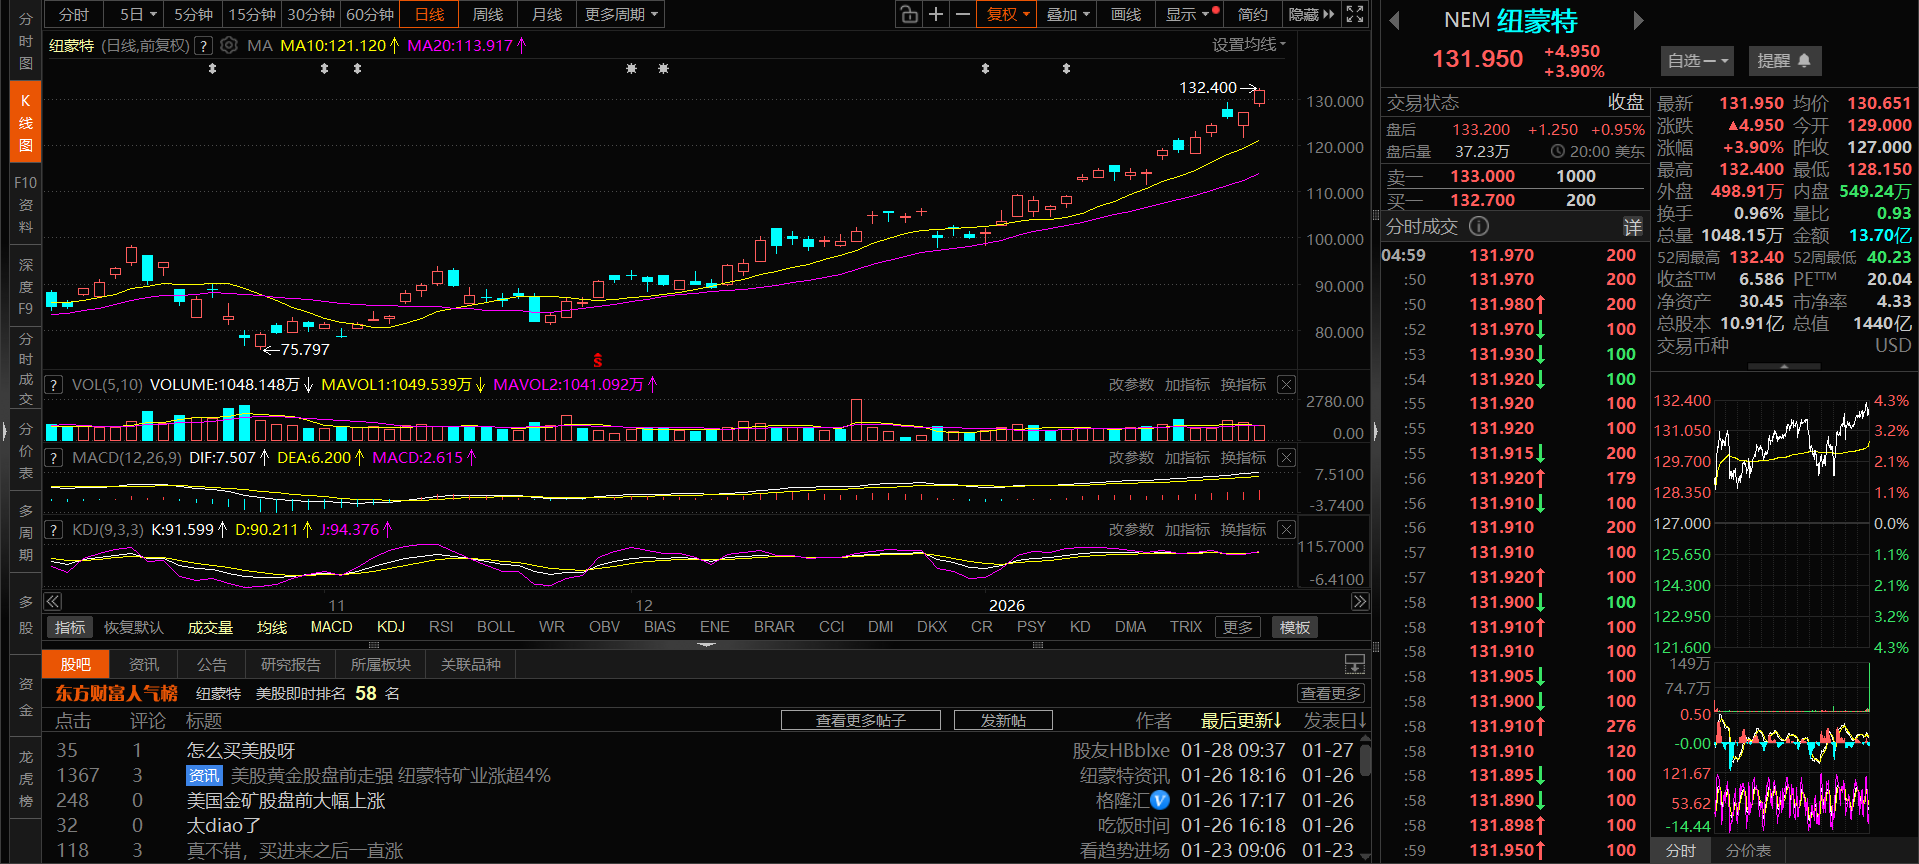Screen dimensions: 1919x864
Task: Select the BOLL indicator
Action: (496, 627)
